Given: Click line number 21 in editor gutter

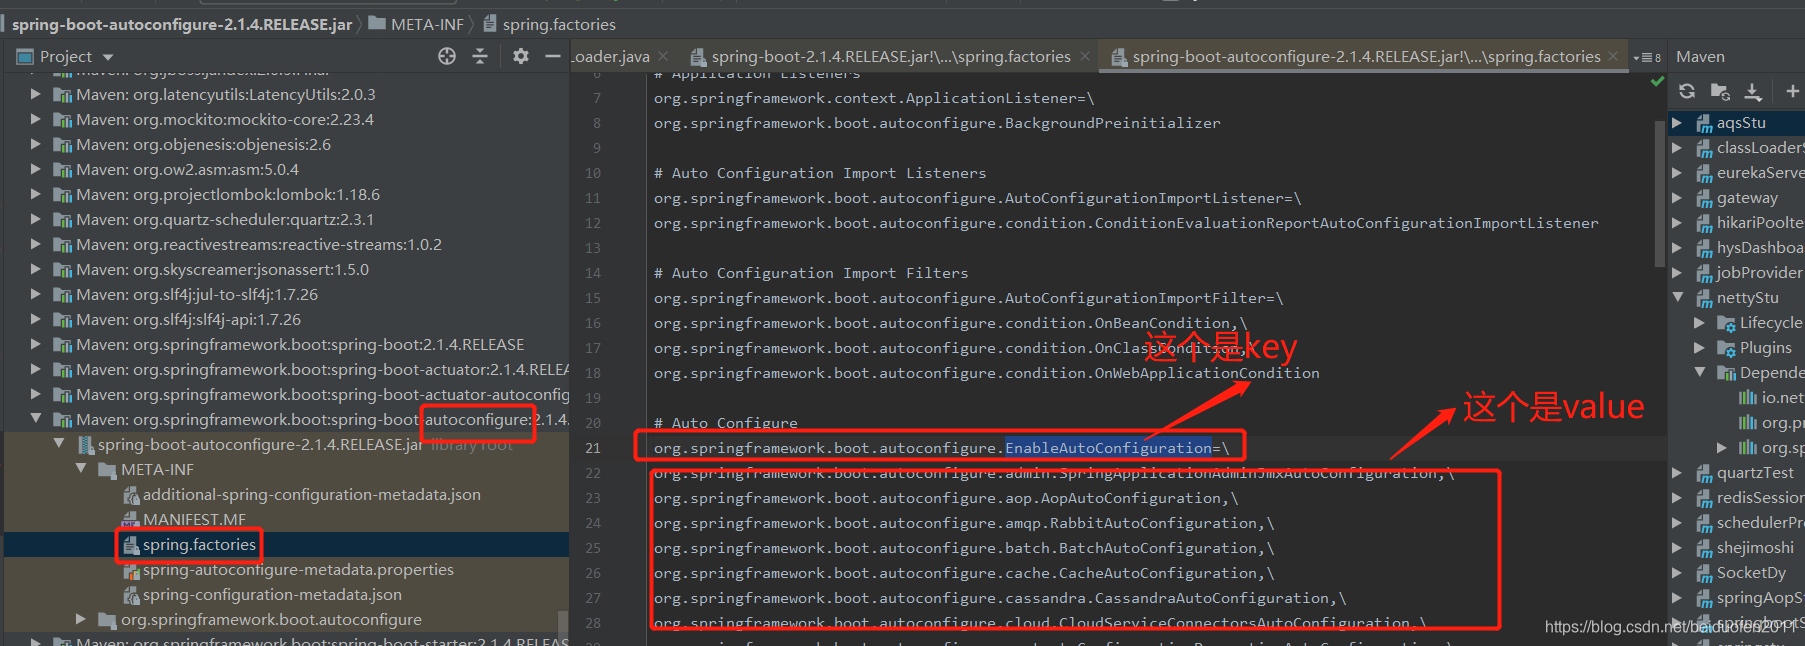Looking at the screenshot, I should (x=593, y=448).
